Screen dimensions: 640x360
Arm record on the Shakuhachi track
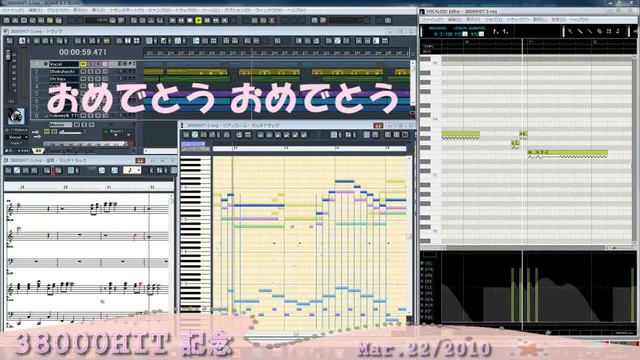pos(98,71)
